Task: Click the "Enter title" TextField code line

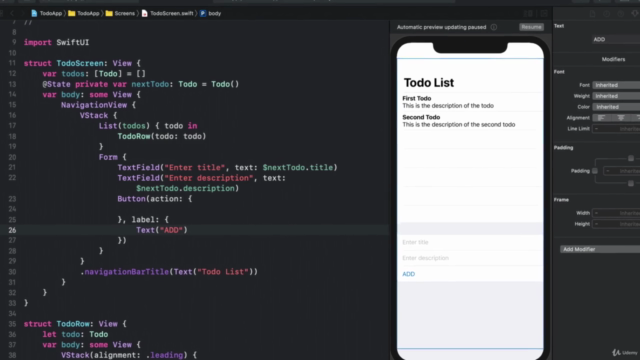Action: [x=227, y=167]
